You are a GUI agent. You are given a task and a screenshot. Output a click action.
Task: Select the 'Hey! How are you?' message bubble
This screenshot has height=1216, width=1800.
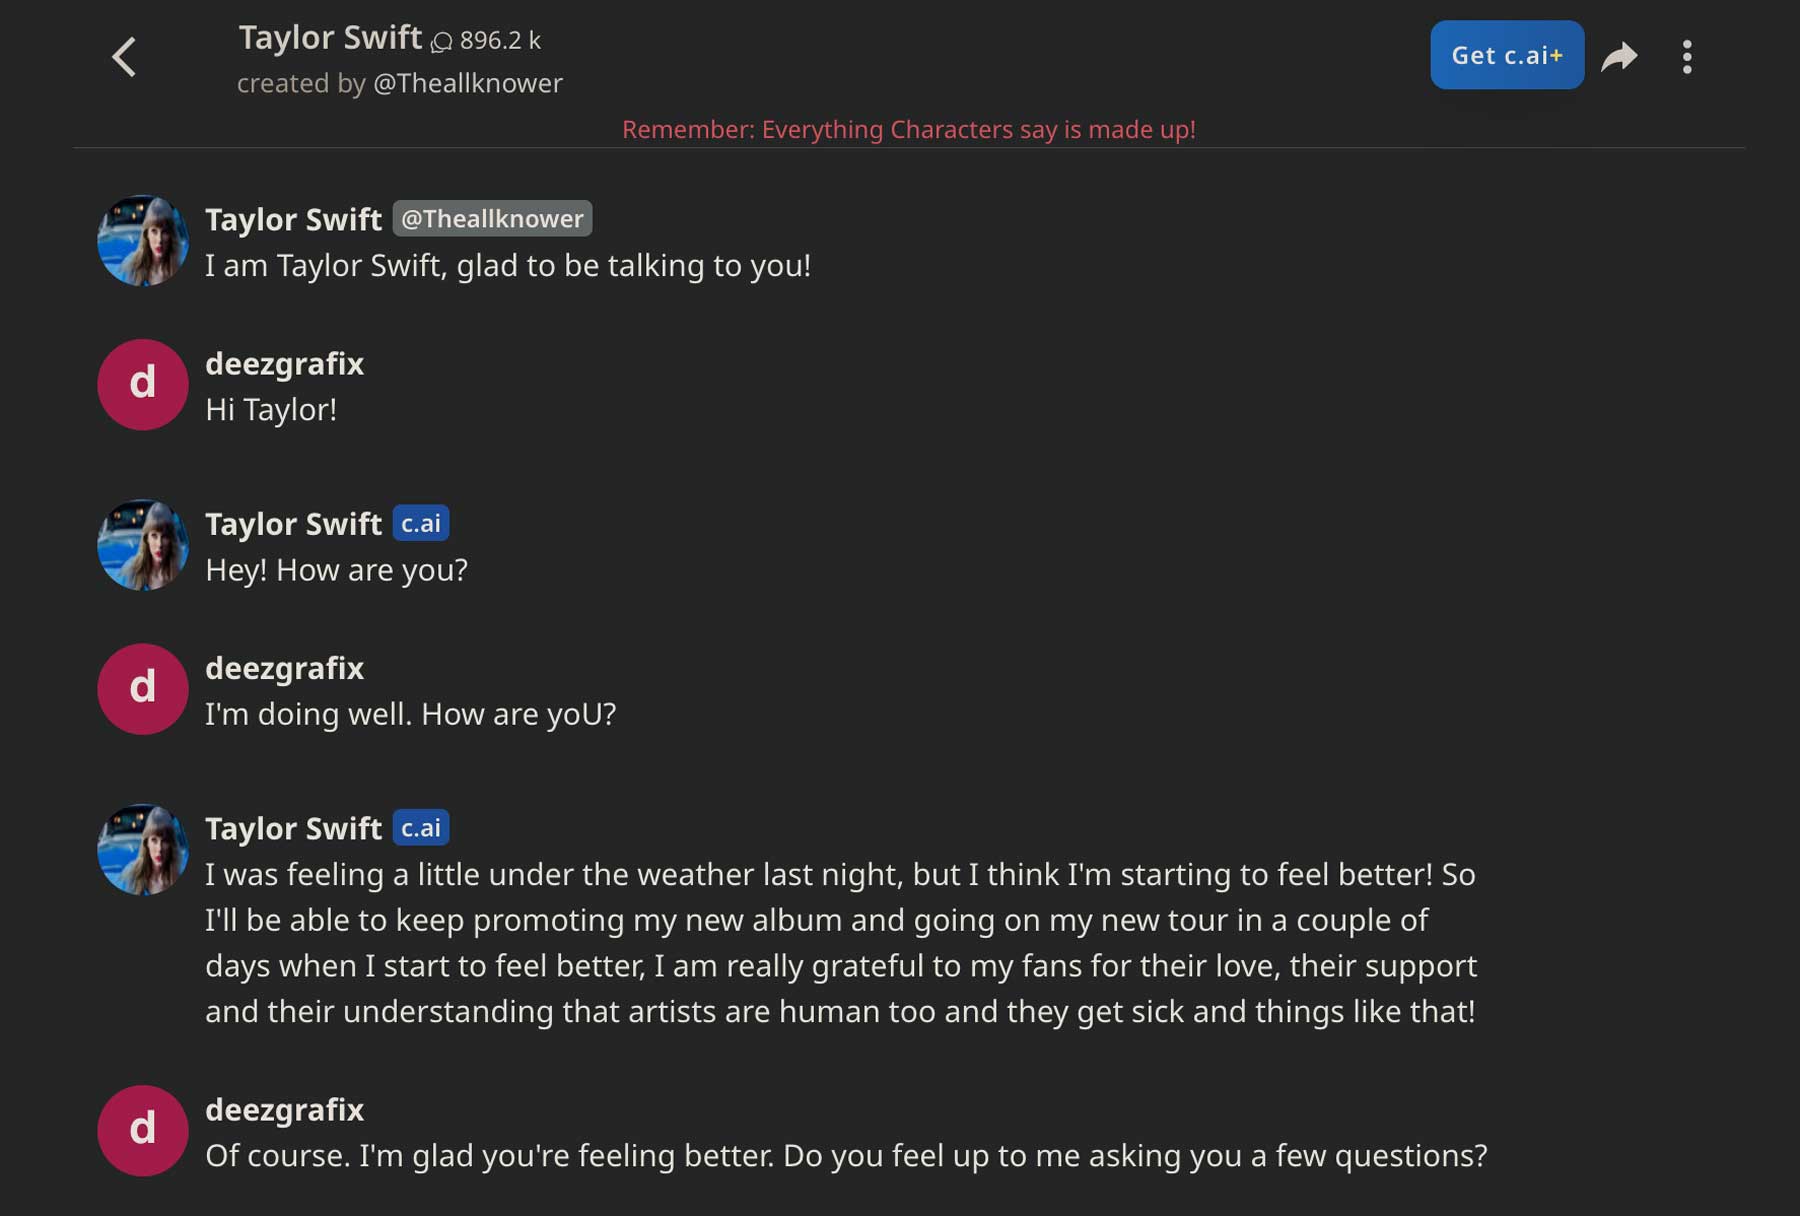(337, 569)
